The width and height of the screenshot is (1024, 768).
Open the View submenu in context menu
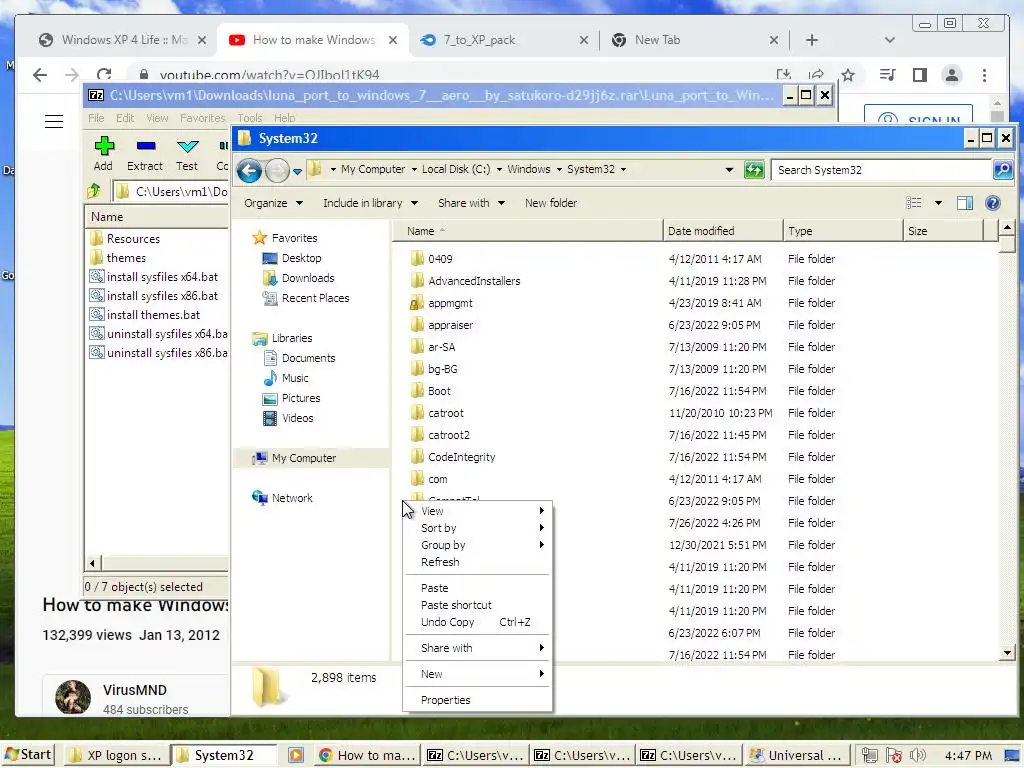477,511
